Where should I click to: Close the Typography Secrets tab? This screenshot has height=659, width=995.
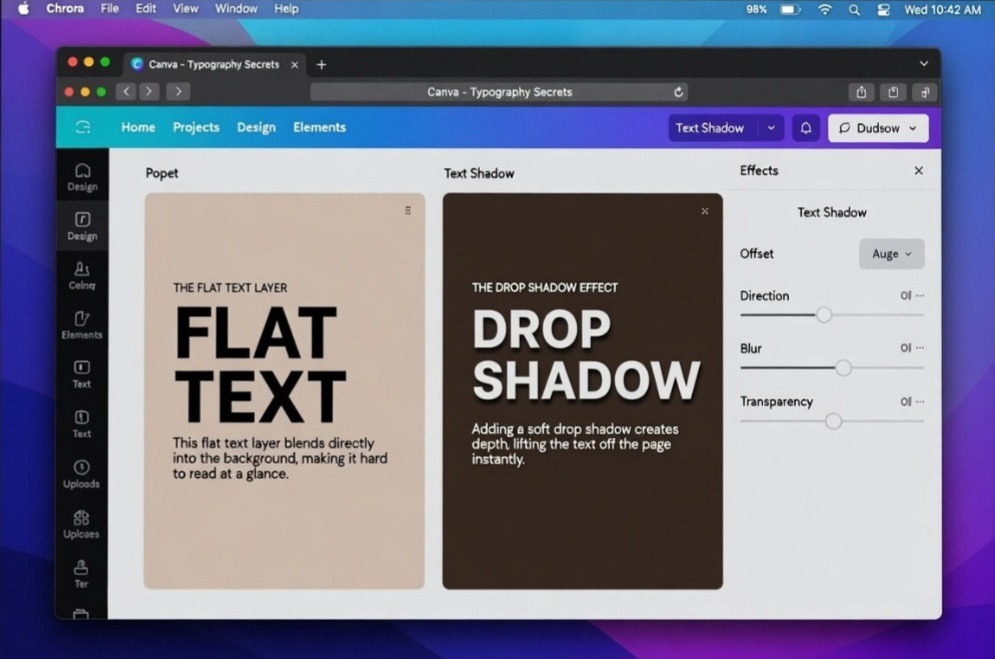(294, 65)
